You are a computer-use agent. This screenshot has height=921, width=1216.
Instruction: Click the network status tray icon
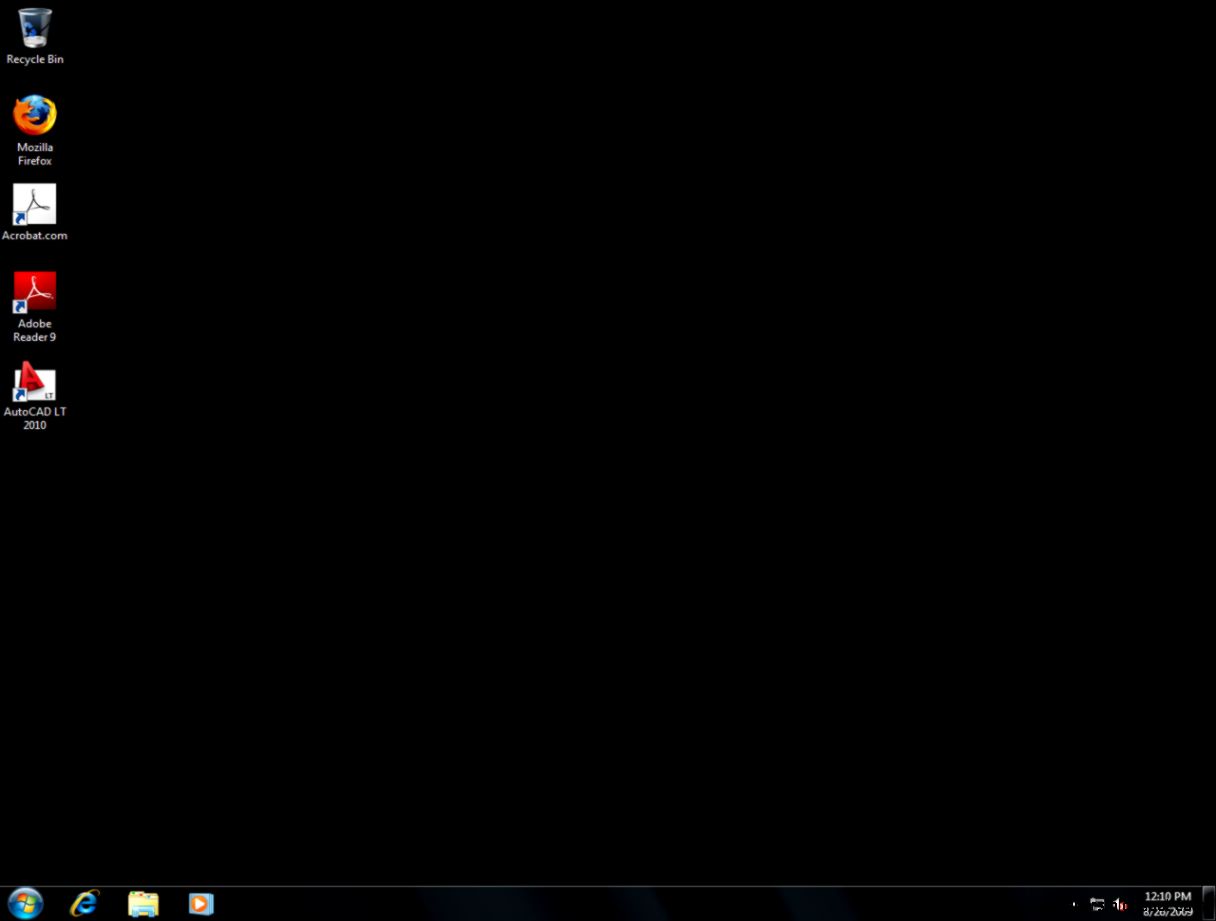1097,903
